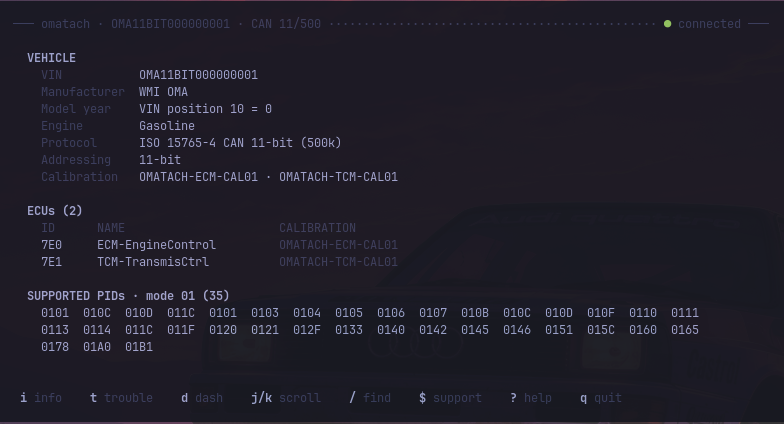Screen dimensions: 784x424
Task: Click the CALIBRATION column header
Action: tap(318, 228)
